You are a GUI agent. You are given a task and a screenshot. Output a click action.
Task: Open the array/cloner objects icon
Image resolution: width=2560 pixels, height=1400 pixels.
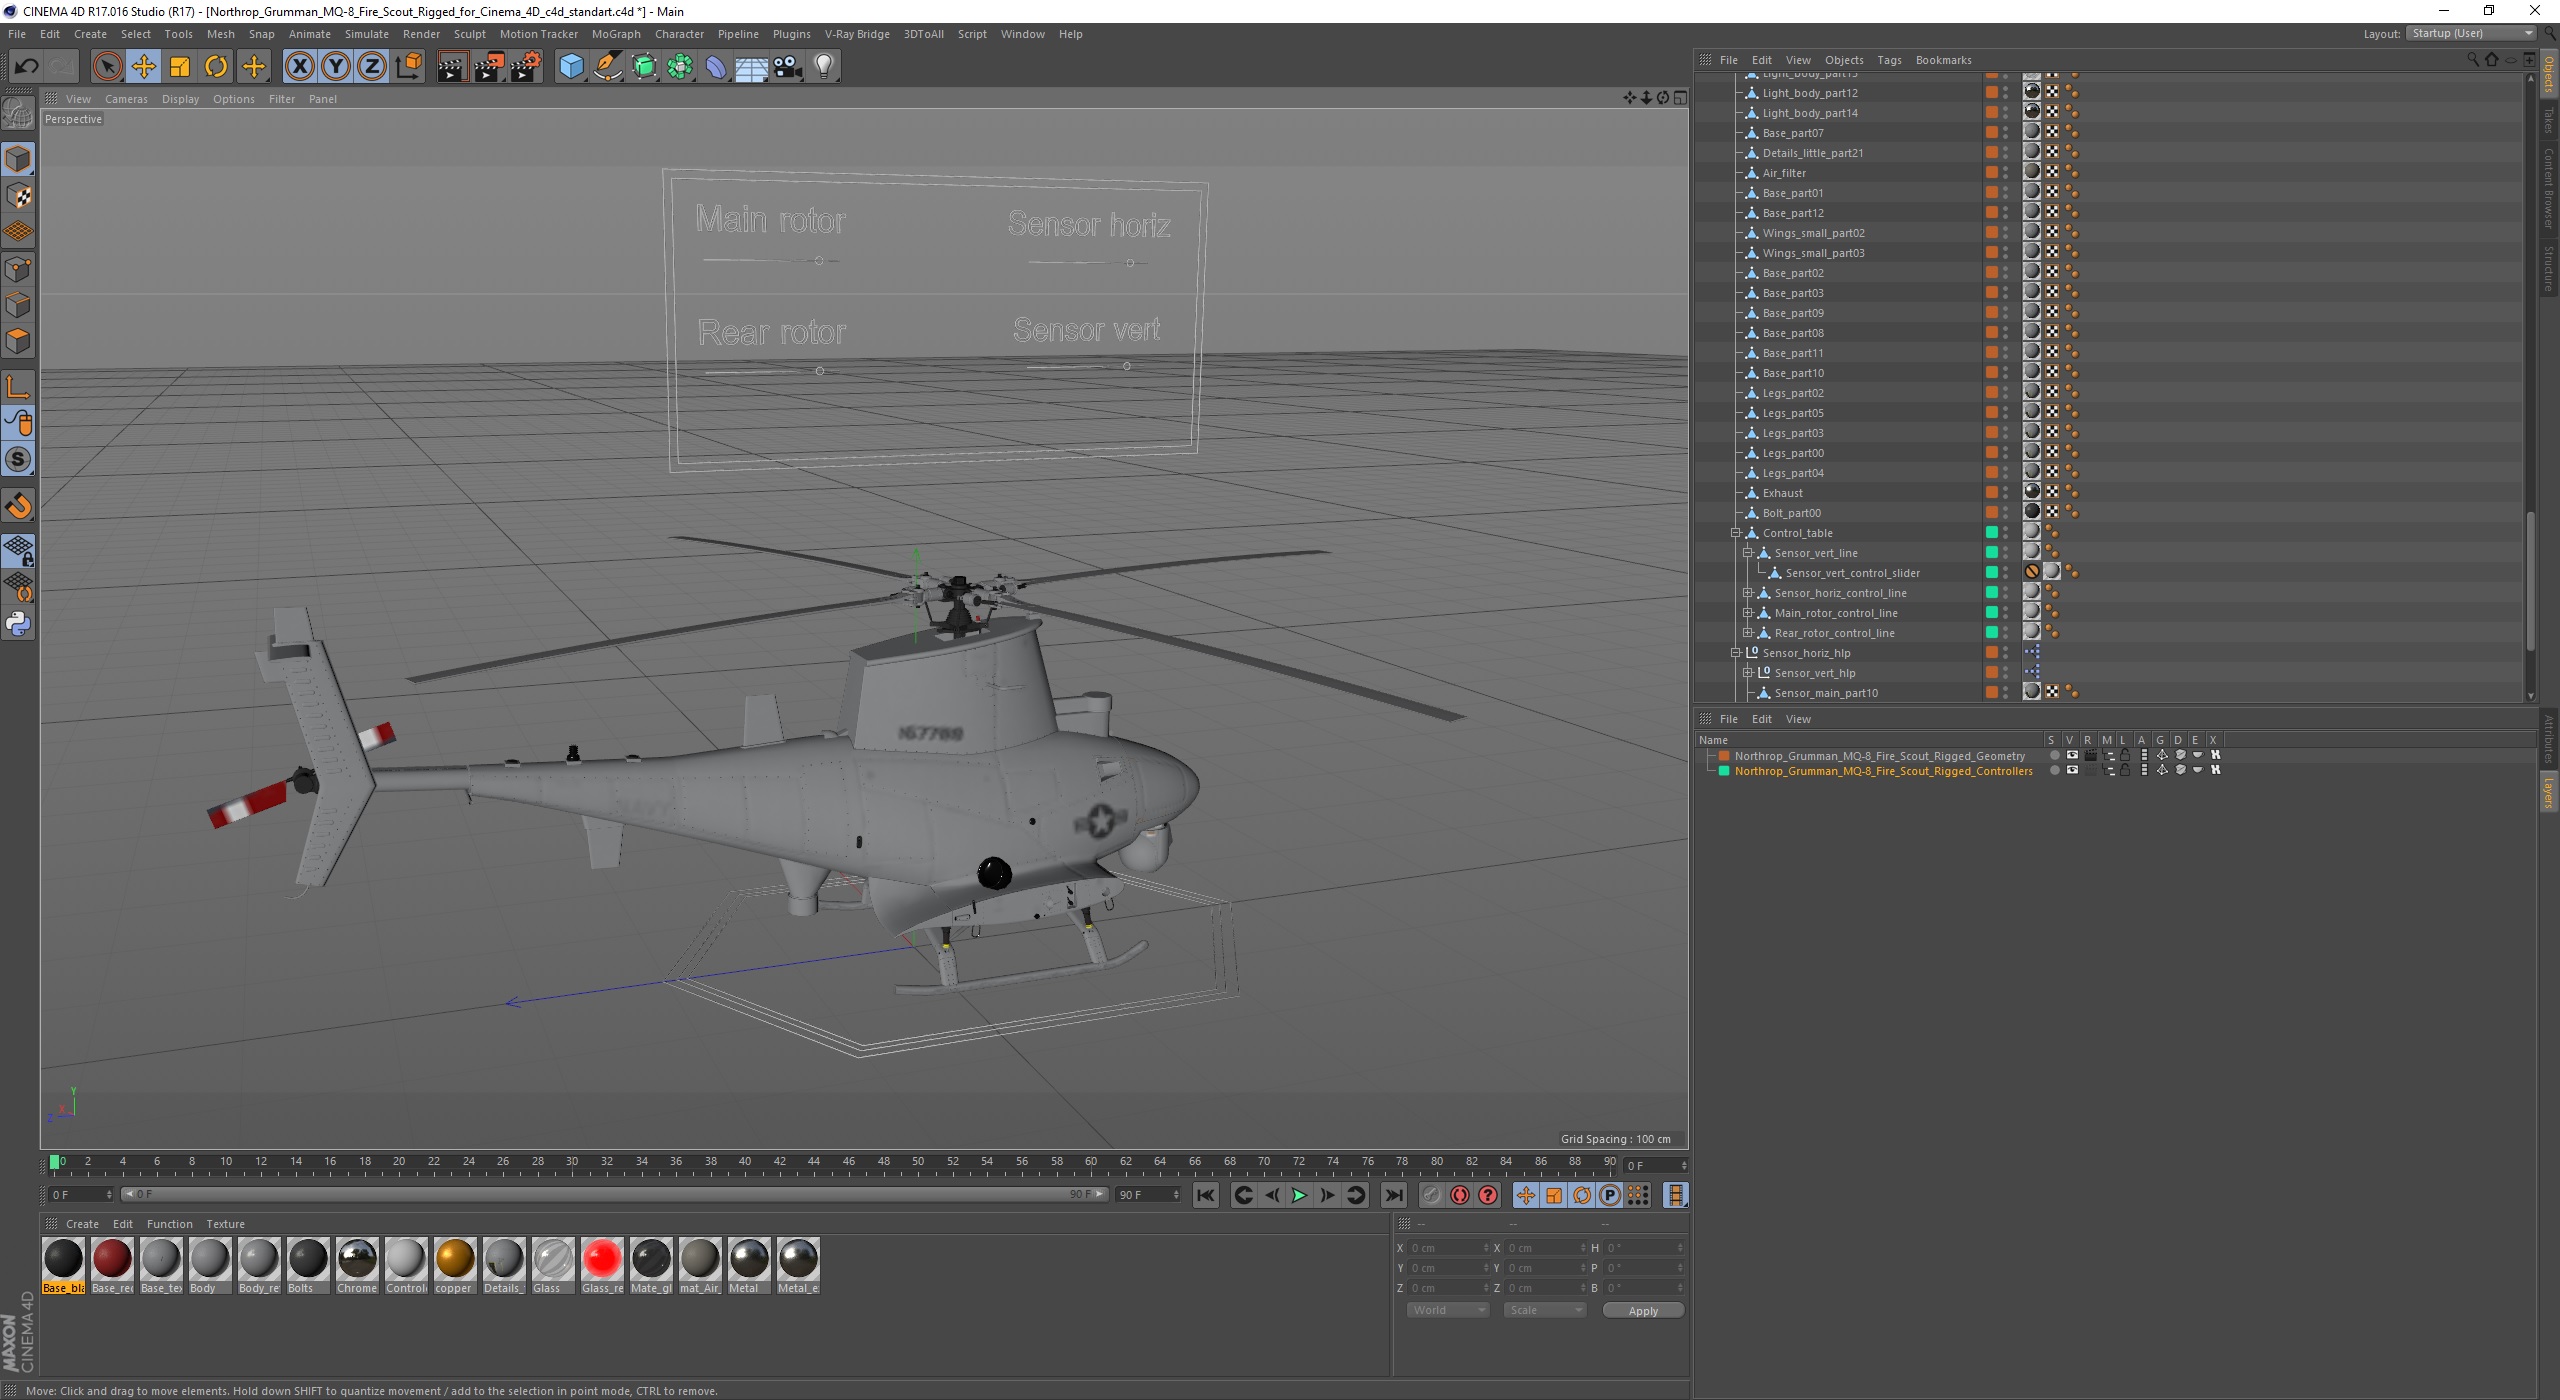tap(681, 67)
